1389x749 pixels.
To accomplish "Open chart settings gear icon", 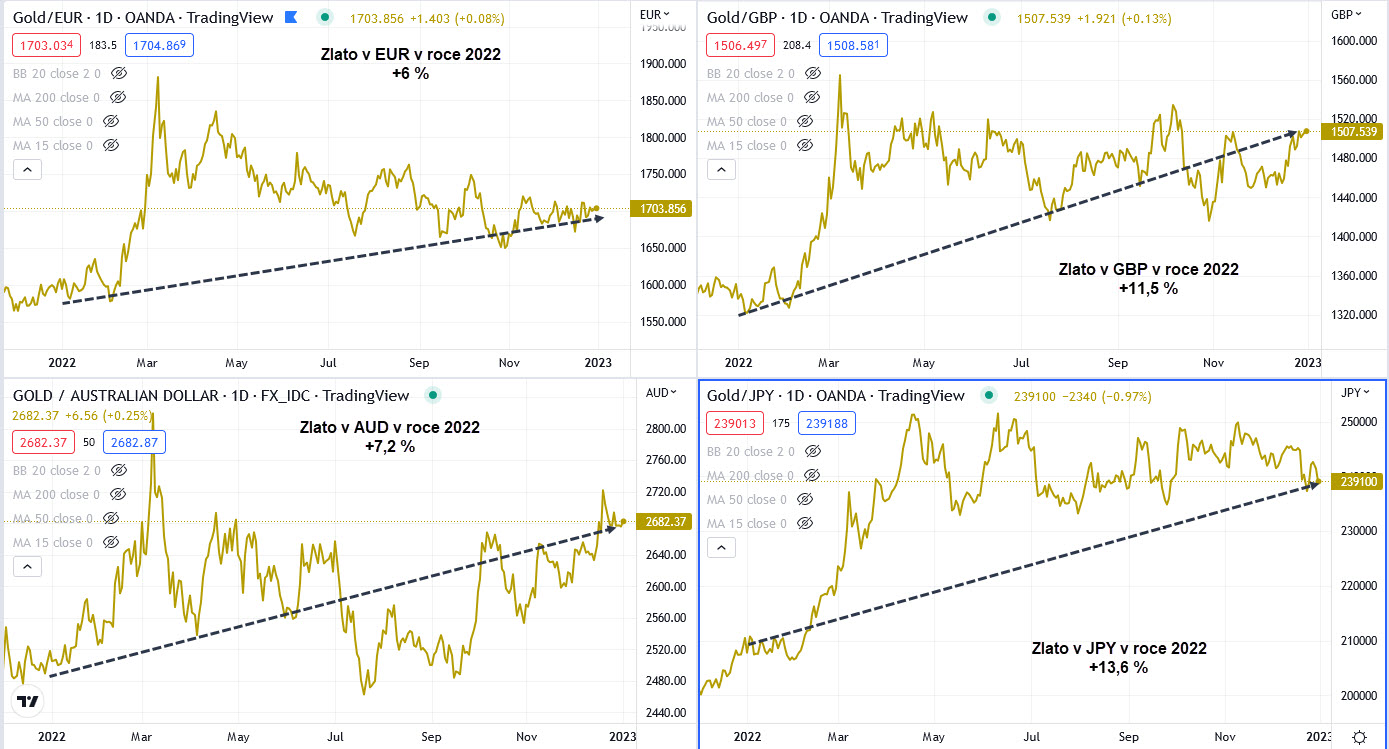I will pyautogui.click(x=1359, y=737).
